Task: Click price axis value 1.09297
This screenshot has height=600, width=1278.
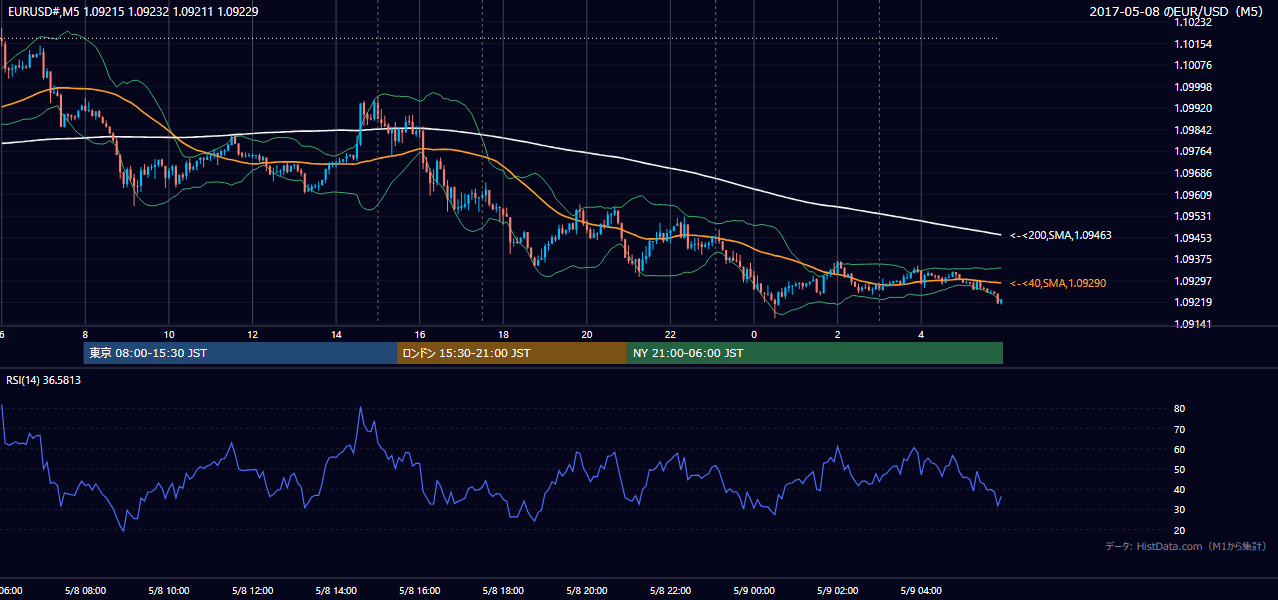Action: click(x=1193, y=281)
